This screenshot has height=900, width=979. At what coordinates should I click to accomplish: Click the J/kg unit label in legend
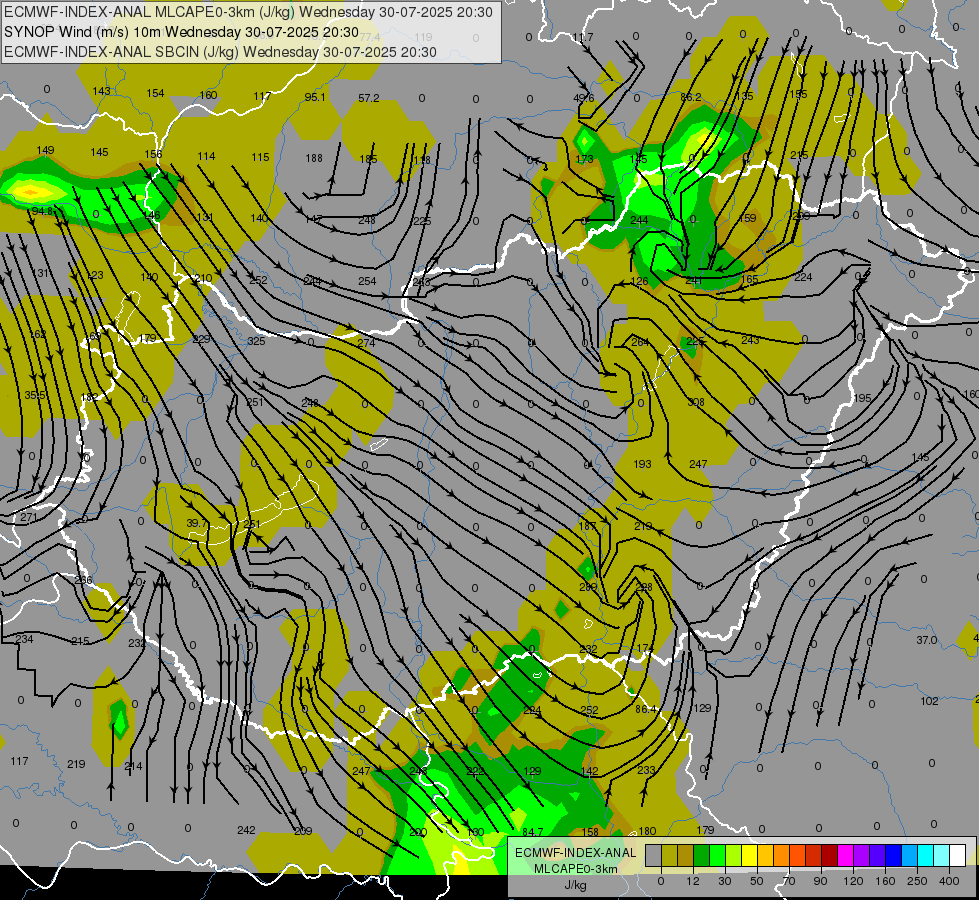576,885
